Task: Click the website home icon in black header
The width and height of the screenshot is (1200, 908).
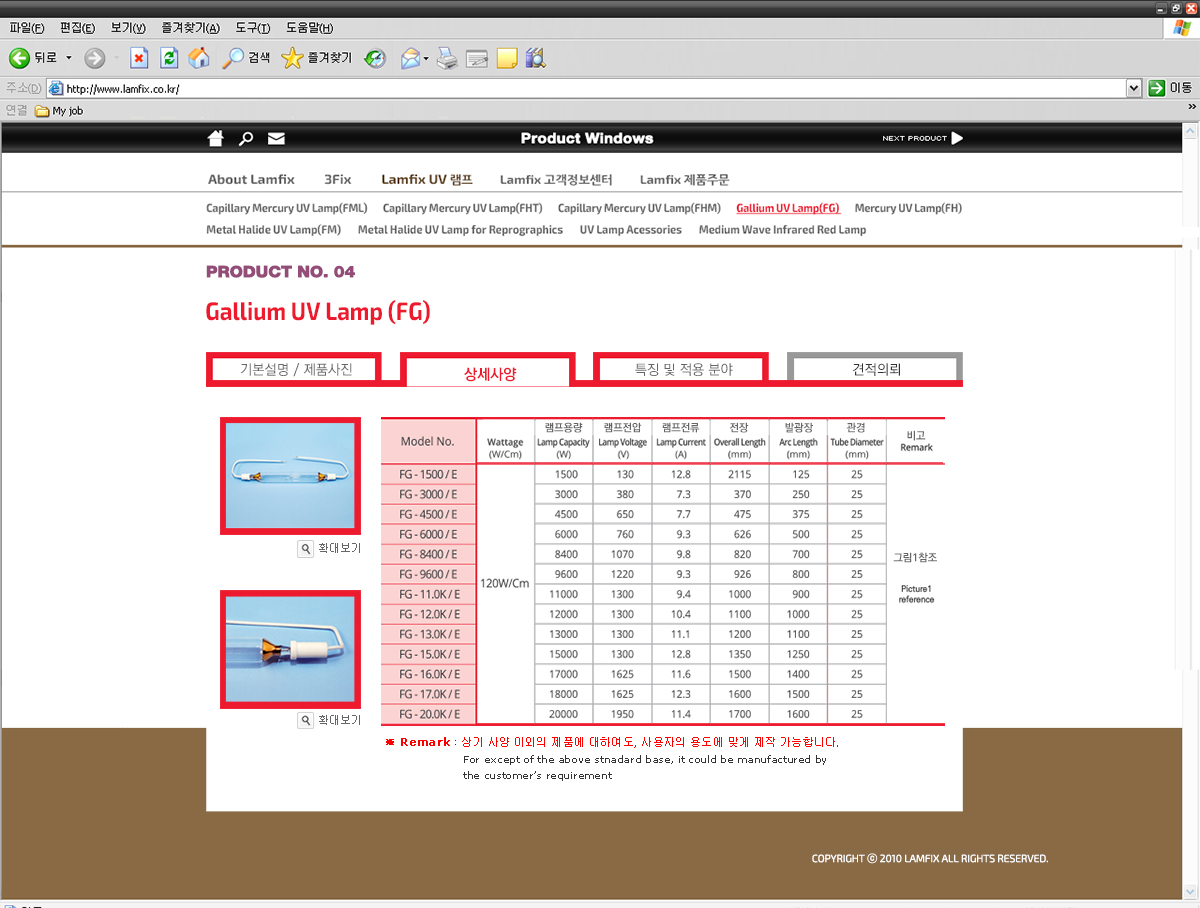Action: (215, 138)
